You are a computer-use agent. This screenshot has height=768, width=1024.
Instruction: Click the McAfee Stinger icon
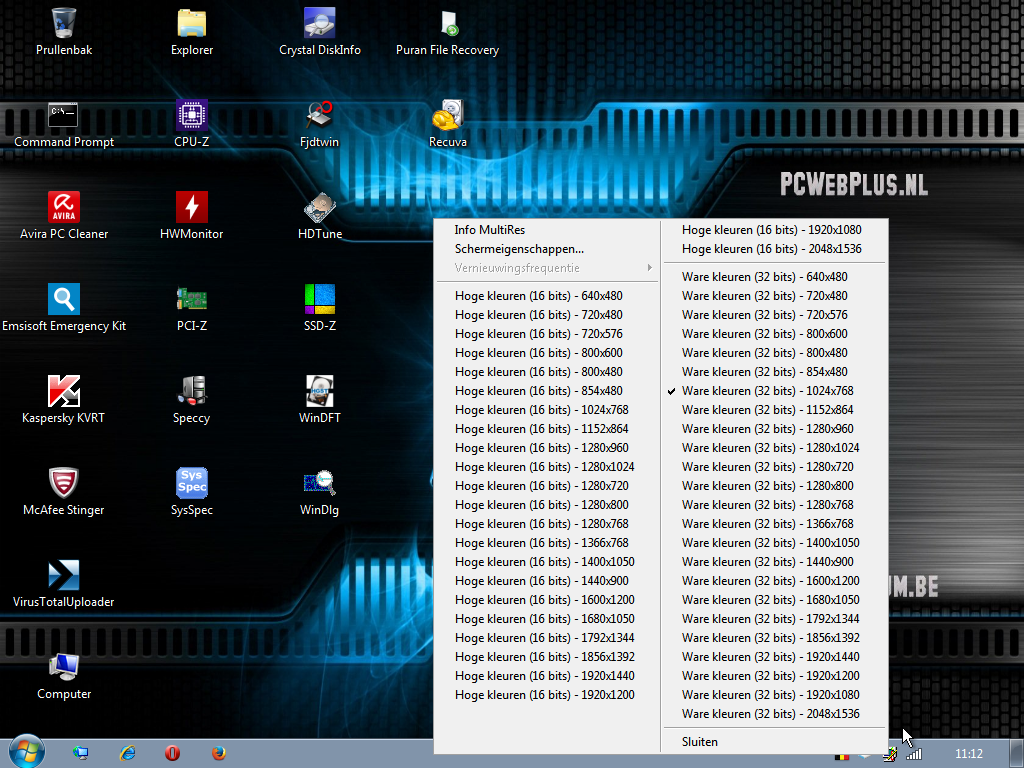63,484
